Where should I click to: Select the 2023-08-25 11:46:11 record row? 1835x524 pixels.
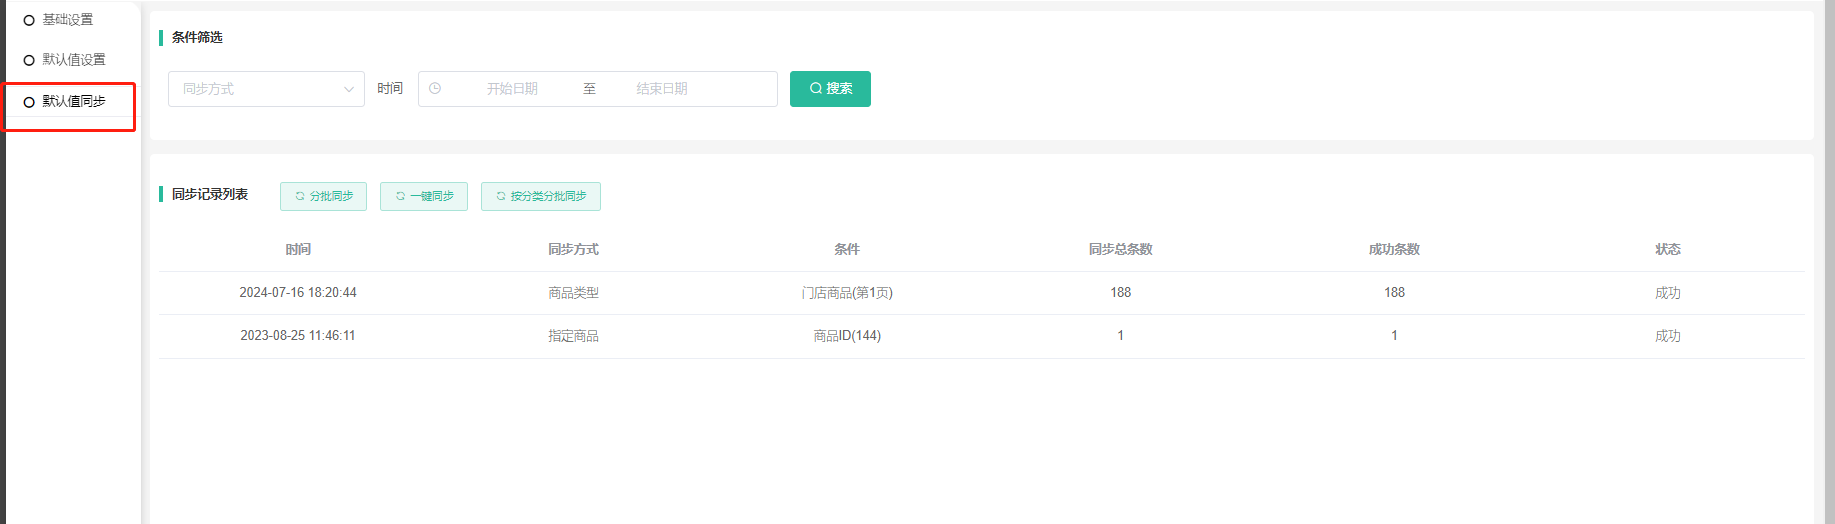[298, 336]
